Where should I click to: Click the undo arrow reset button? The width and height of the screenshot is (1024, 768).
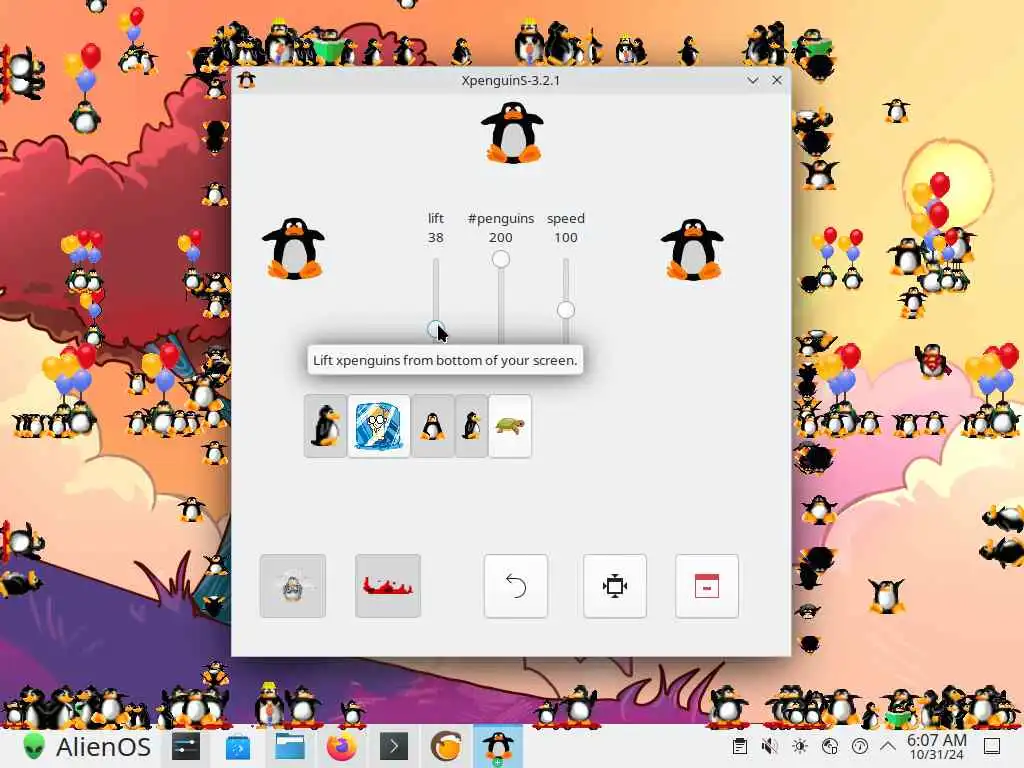(516, 586)
